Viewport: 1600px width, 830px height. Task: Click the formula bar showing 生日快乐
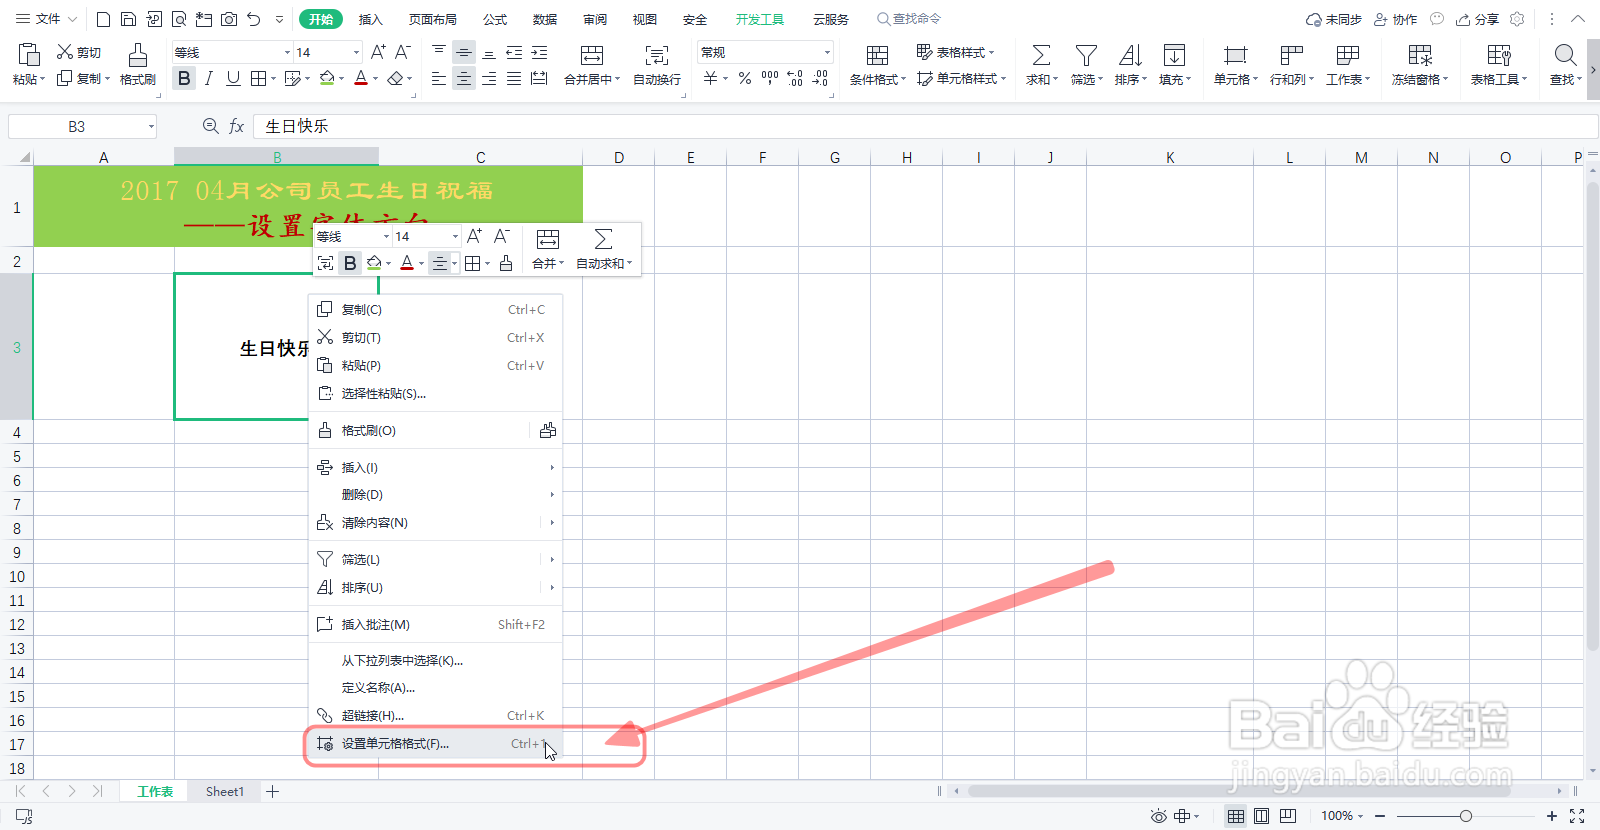924,126
